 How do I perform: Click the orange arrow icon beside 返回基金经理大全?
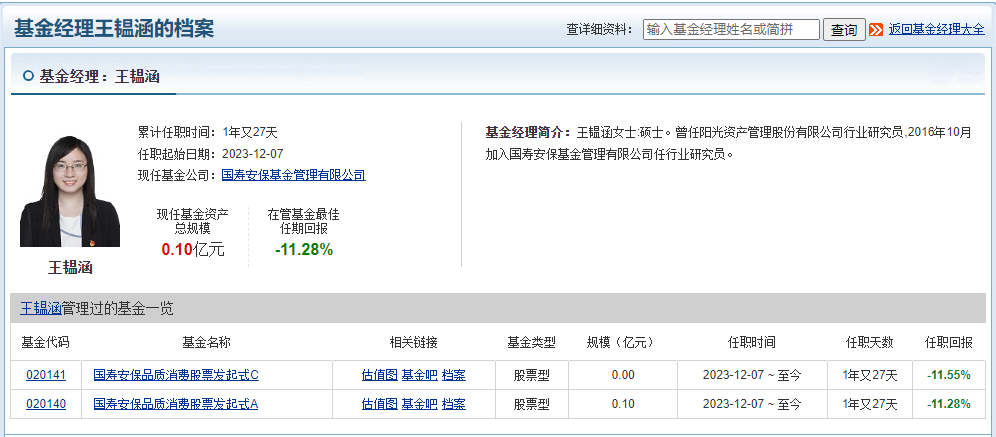(877, 30)
